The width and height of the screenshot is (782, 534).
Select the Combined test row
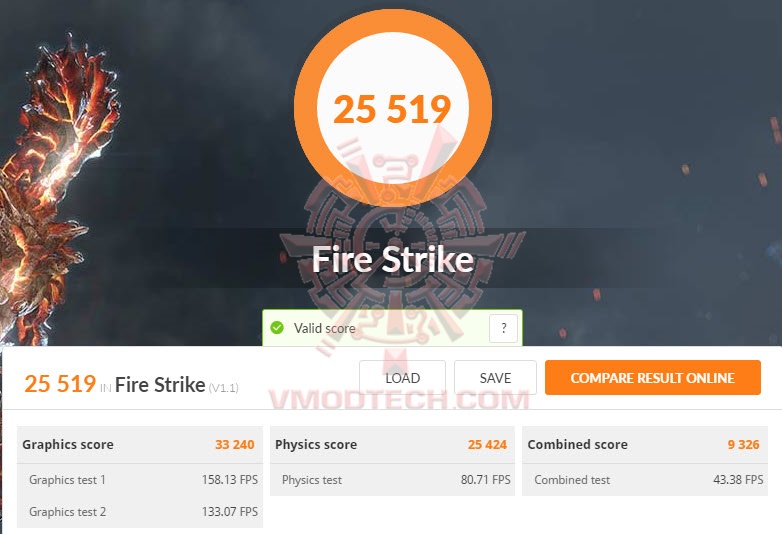(645, 480)
